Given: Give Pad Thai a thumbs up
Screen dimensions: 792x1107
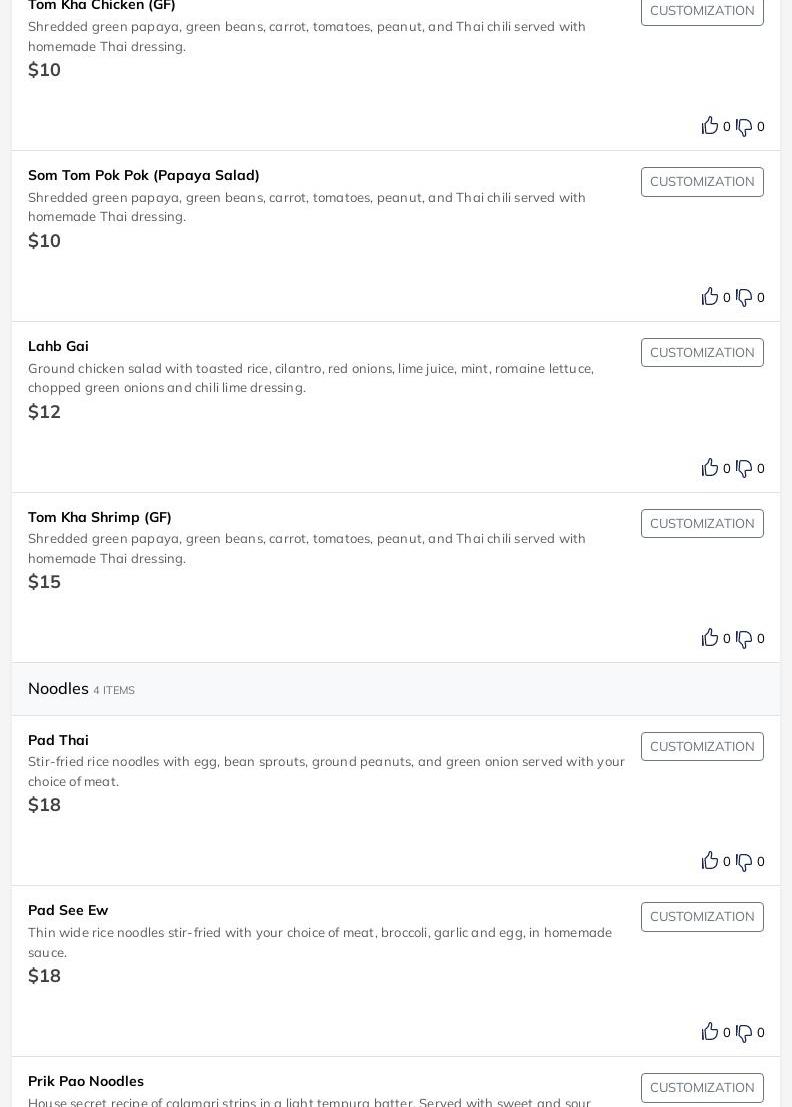Looking at the screenshot, I should pyautogui.click(x=710, y=860).
